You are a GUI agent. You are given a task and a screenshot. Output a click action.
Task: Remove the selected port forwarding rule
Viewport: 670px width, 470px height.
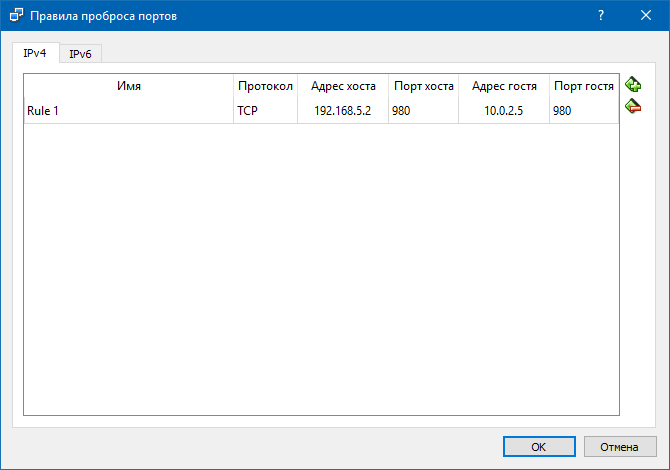[x=633, y=106]
